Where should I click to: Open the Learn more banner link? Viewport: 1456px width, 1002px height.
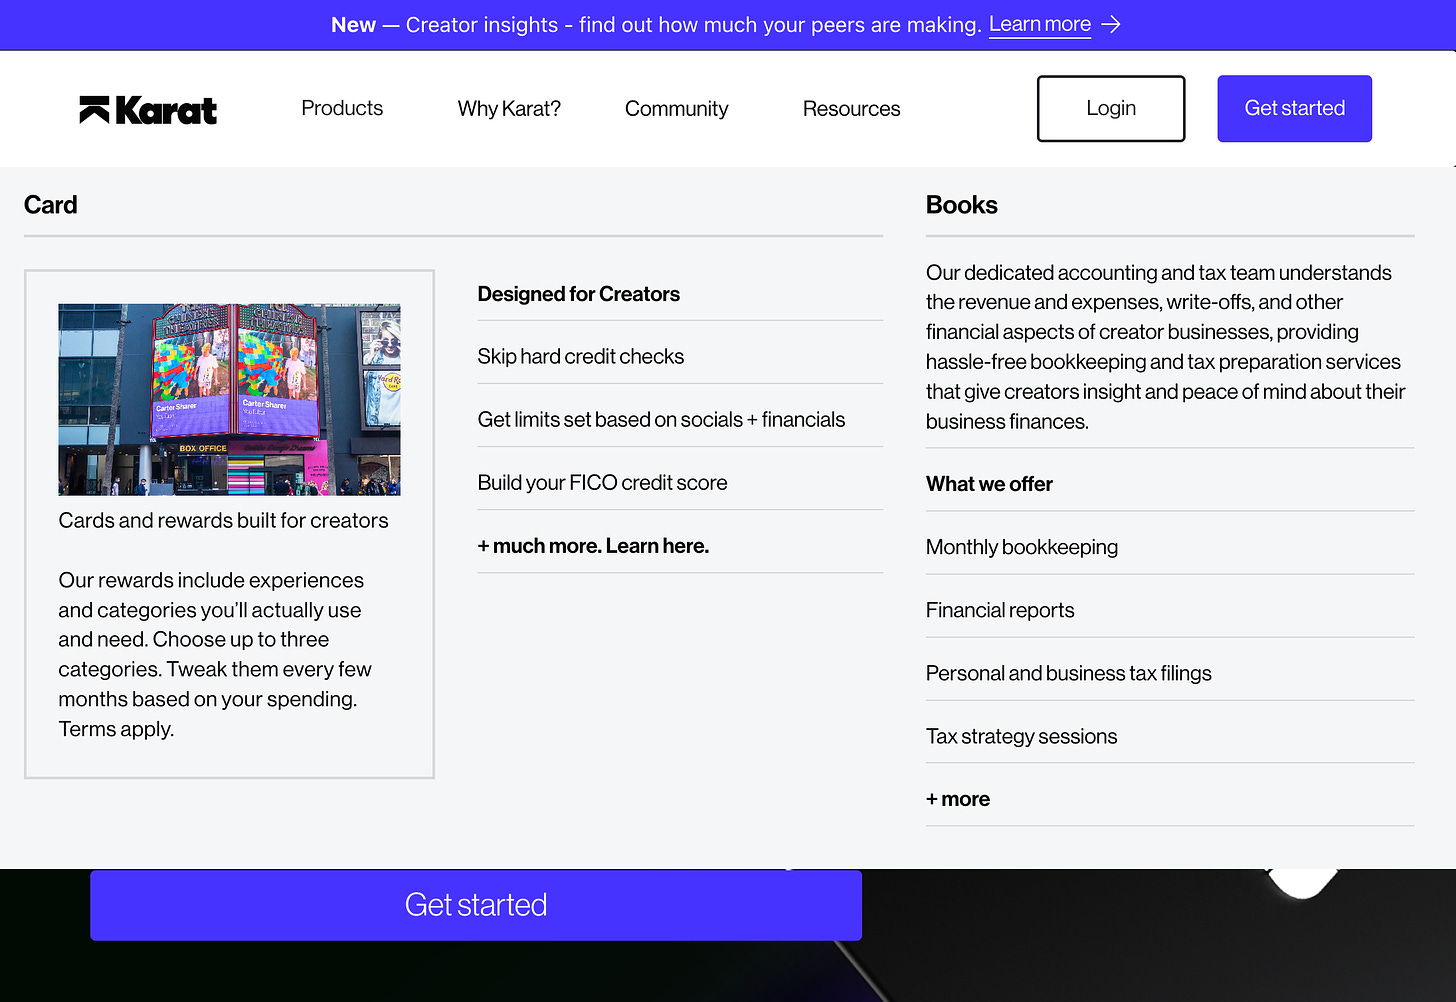1040,24
